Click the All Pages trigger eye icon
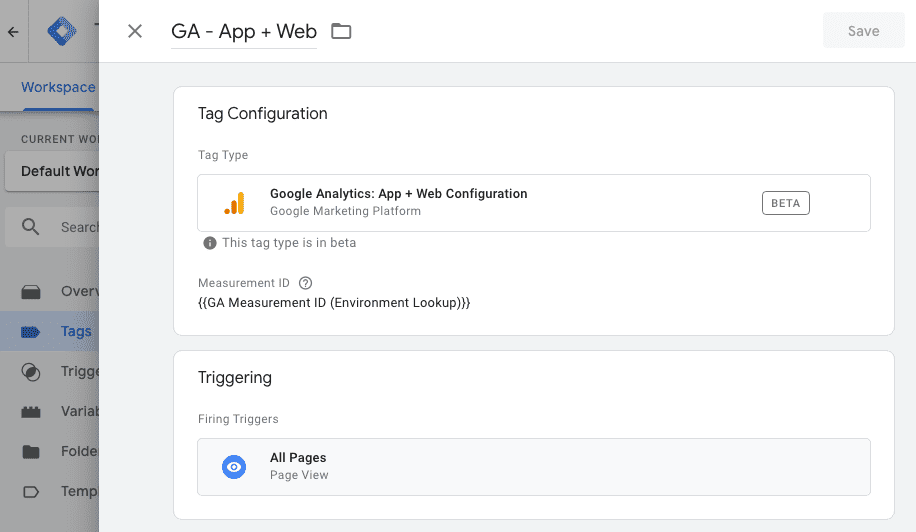This screenshot has height=532, width=916. click(x=234, y=467)
